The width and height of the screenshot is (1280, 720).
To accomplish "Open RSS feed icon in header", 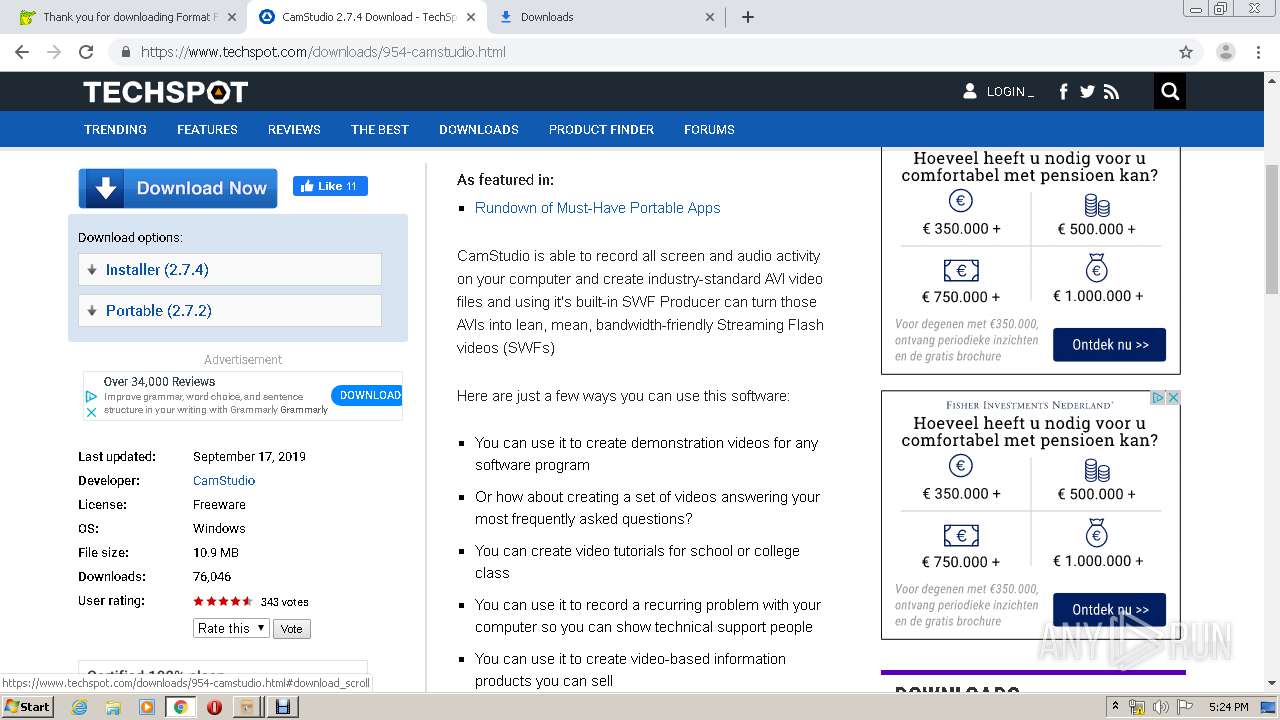I will pos(1111,92).
